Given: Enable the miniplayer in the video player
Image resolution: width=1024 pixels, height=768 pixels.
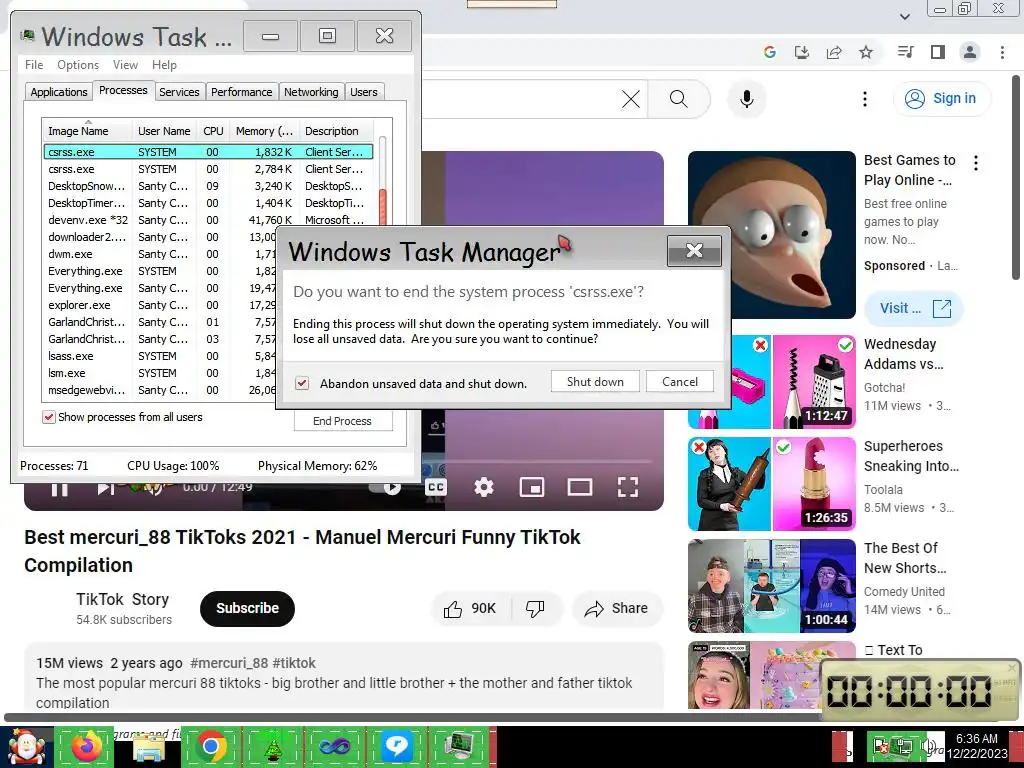Looking at the screenshot, I should [532, 487].
